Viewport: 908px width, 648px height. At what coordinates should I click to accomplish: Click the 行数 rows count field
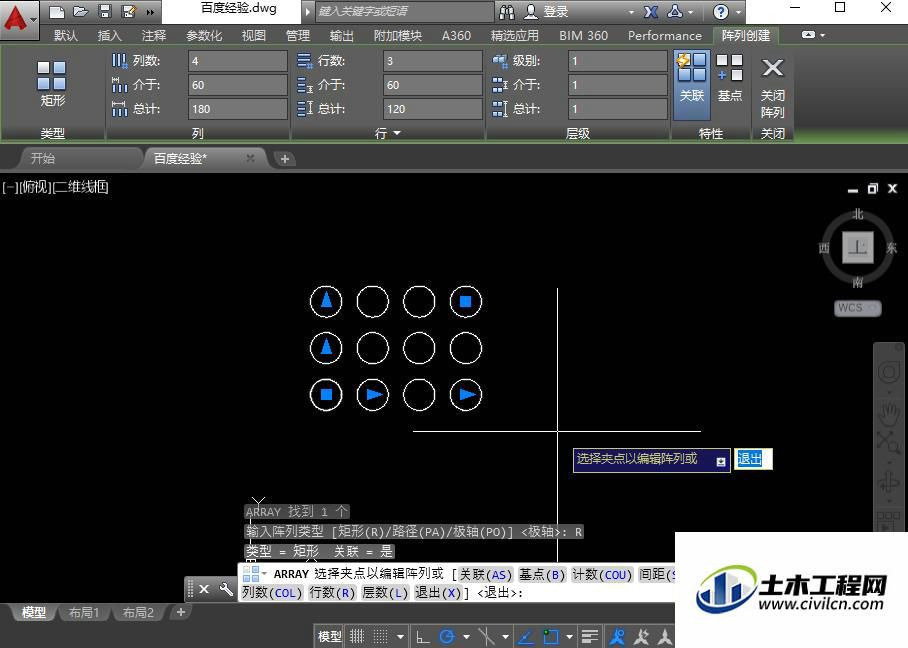click(433, 61)
